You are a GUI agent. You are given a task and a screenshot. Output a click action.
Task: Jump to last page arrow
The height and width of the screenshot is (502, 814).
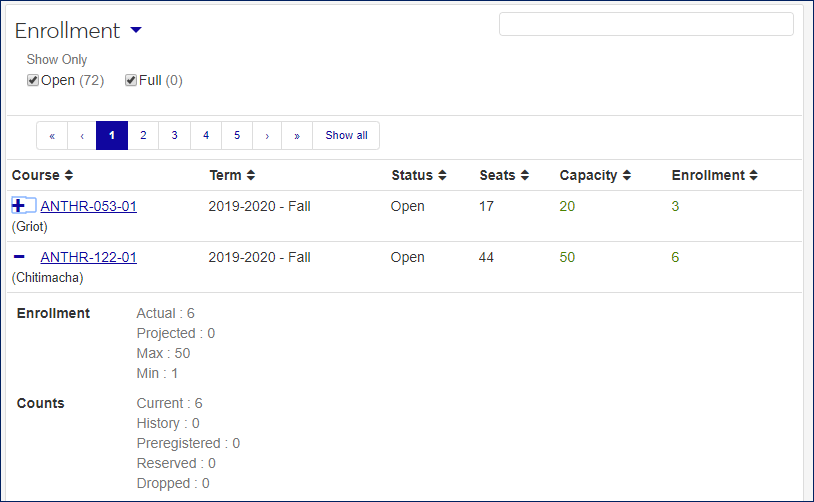point(297,136)
